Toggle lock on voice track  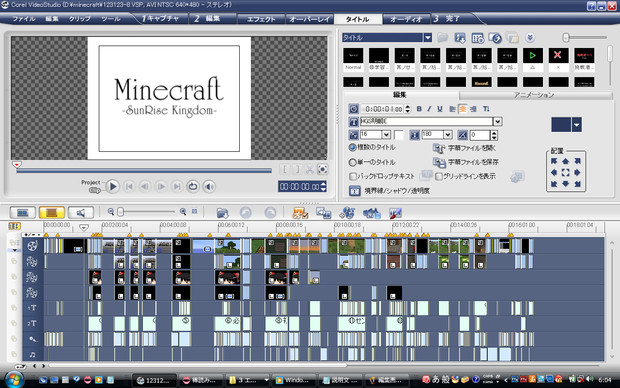point(14,339)
